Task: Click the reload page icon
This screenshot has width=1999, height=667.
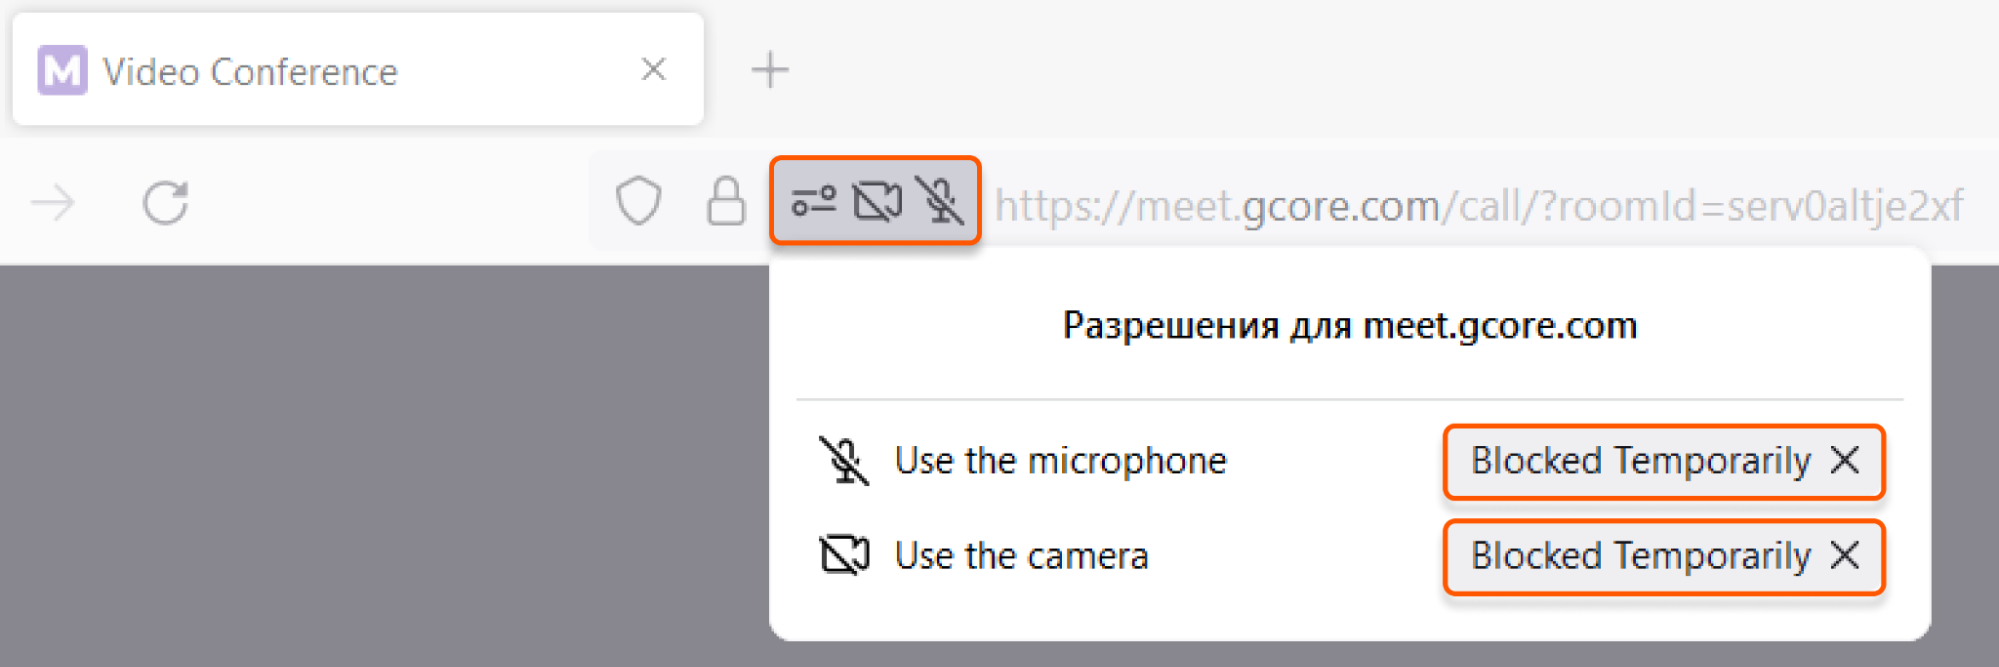Action: click(165, 202)
